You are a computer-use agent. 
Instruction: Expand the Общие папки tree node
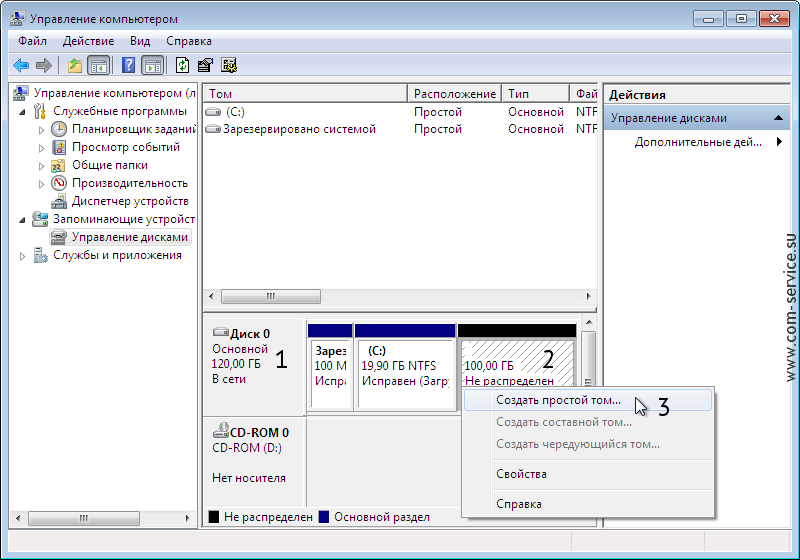click(41, 166)
